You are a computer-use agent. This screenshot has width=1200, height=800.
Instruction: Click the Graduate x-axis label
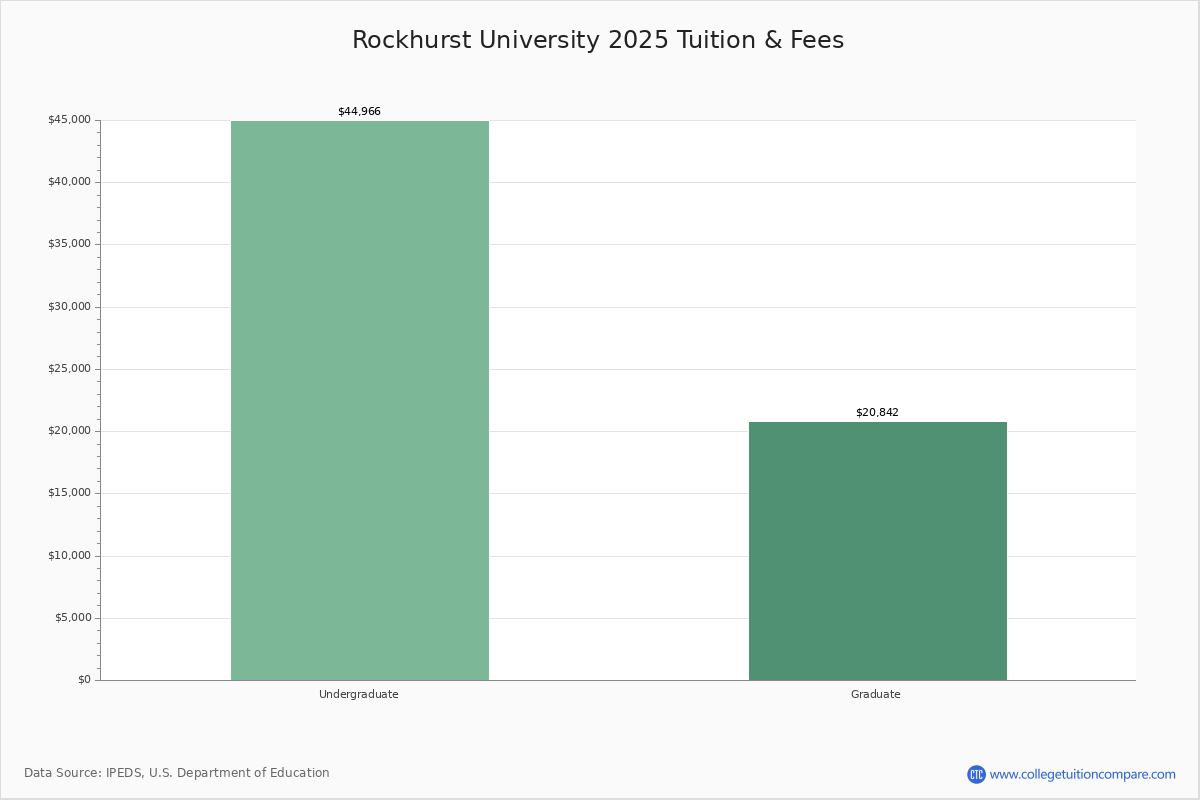tap(876, 694)
